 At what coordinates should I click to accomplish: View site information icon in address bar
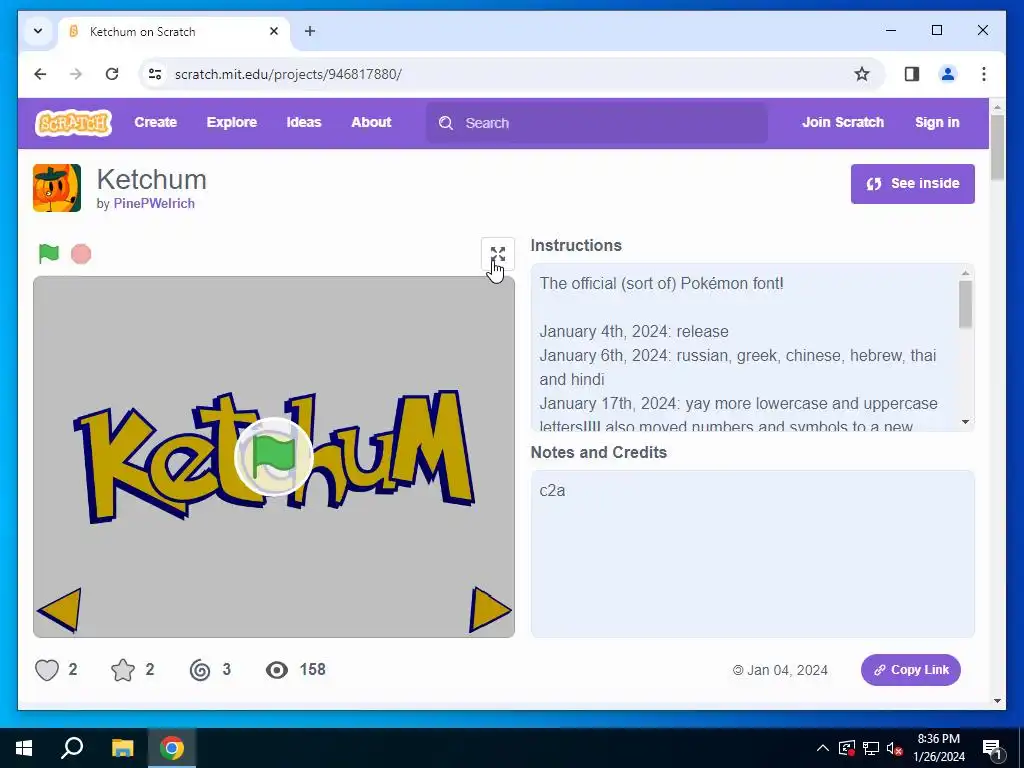click(x=155, y=74)
